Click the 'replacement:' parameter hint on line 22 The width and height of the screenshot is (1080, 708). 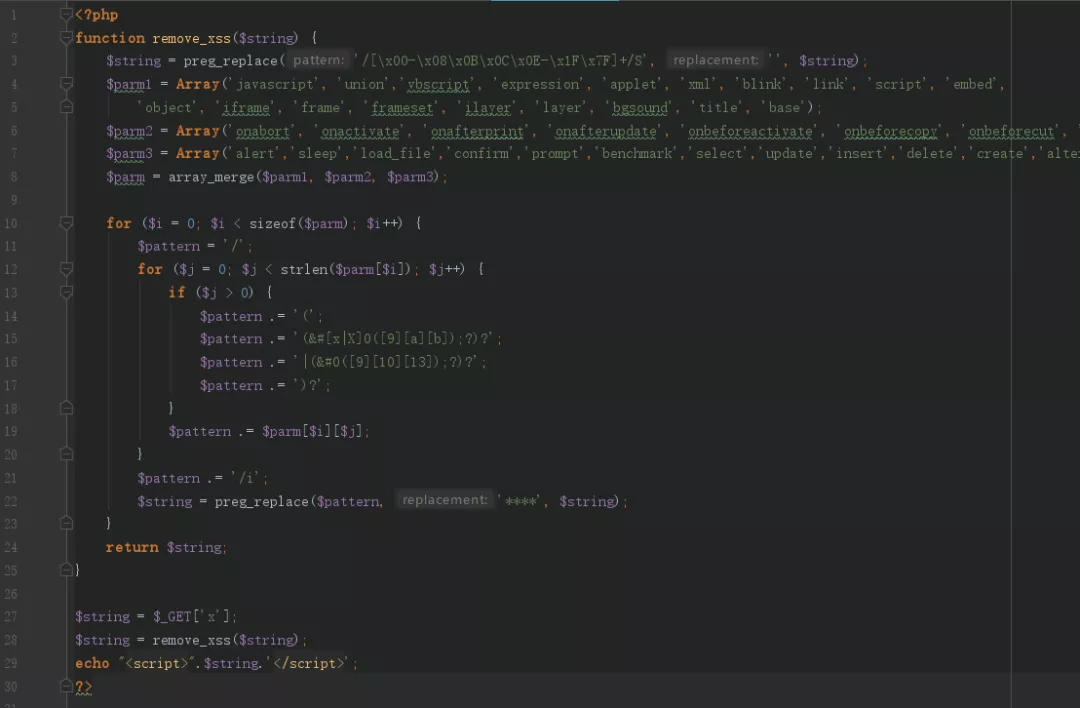(x=444, y=500)
